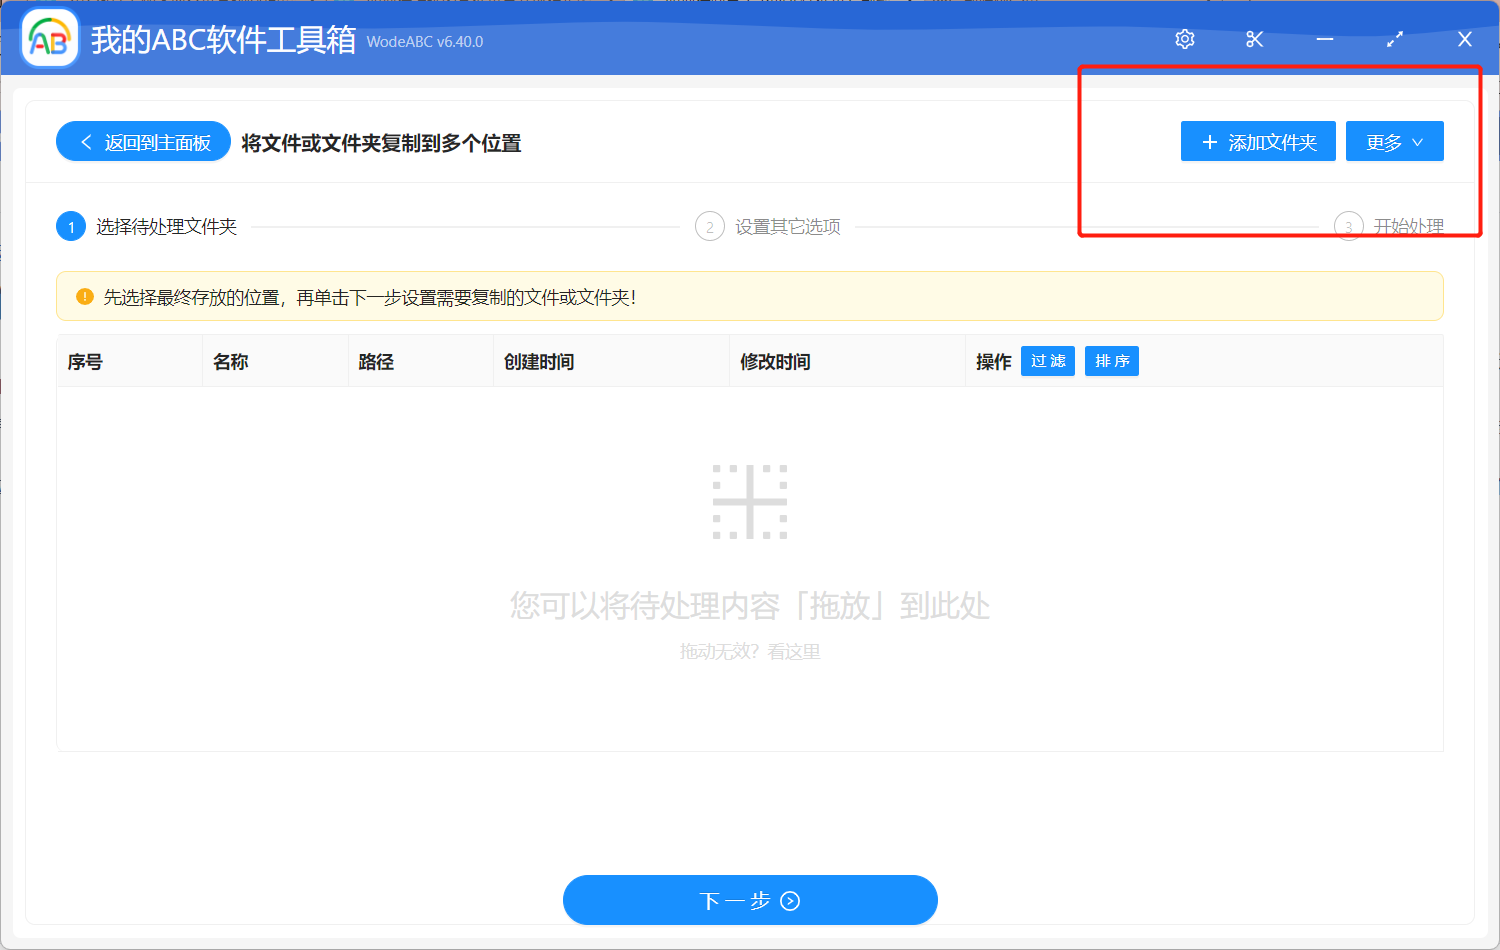Return to main panel via 返回到主面板
This screenshot has width=1500, height=950.
pos(143,141)
